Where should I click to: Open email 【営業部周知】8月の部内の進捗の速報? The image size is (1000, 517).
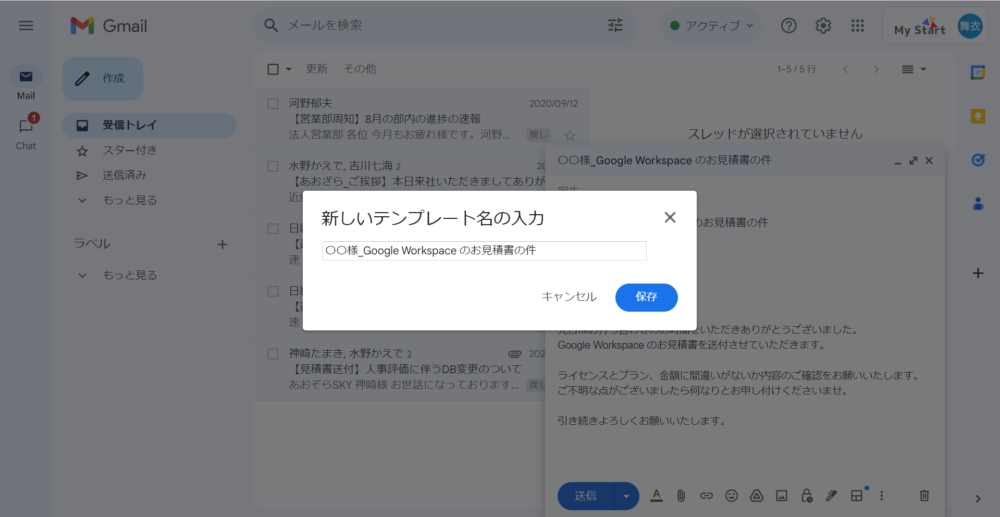[386, 119]
